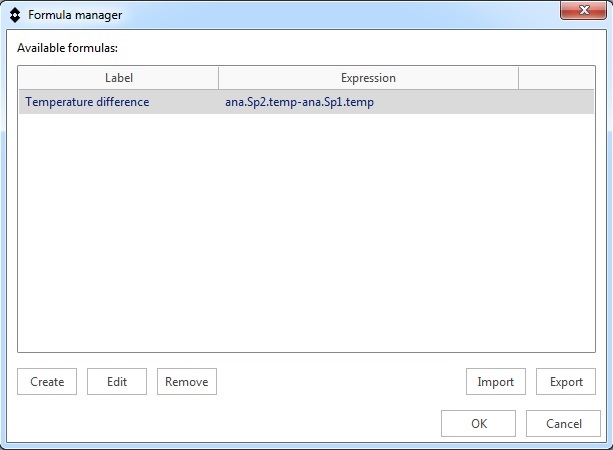Click the Available formulas label

(67, 47)
